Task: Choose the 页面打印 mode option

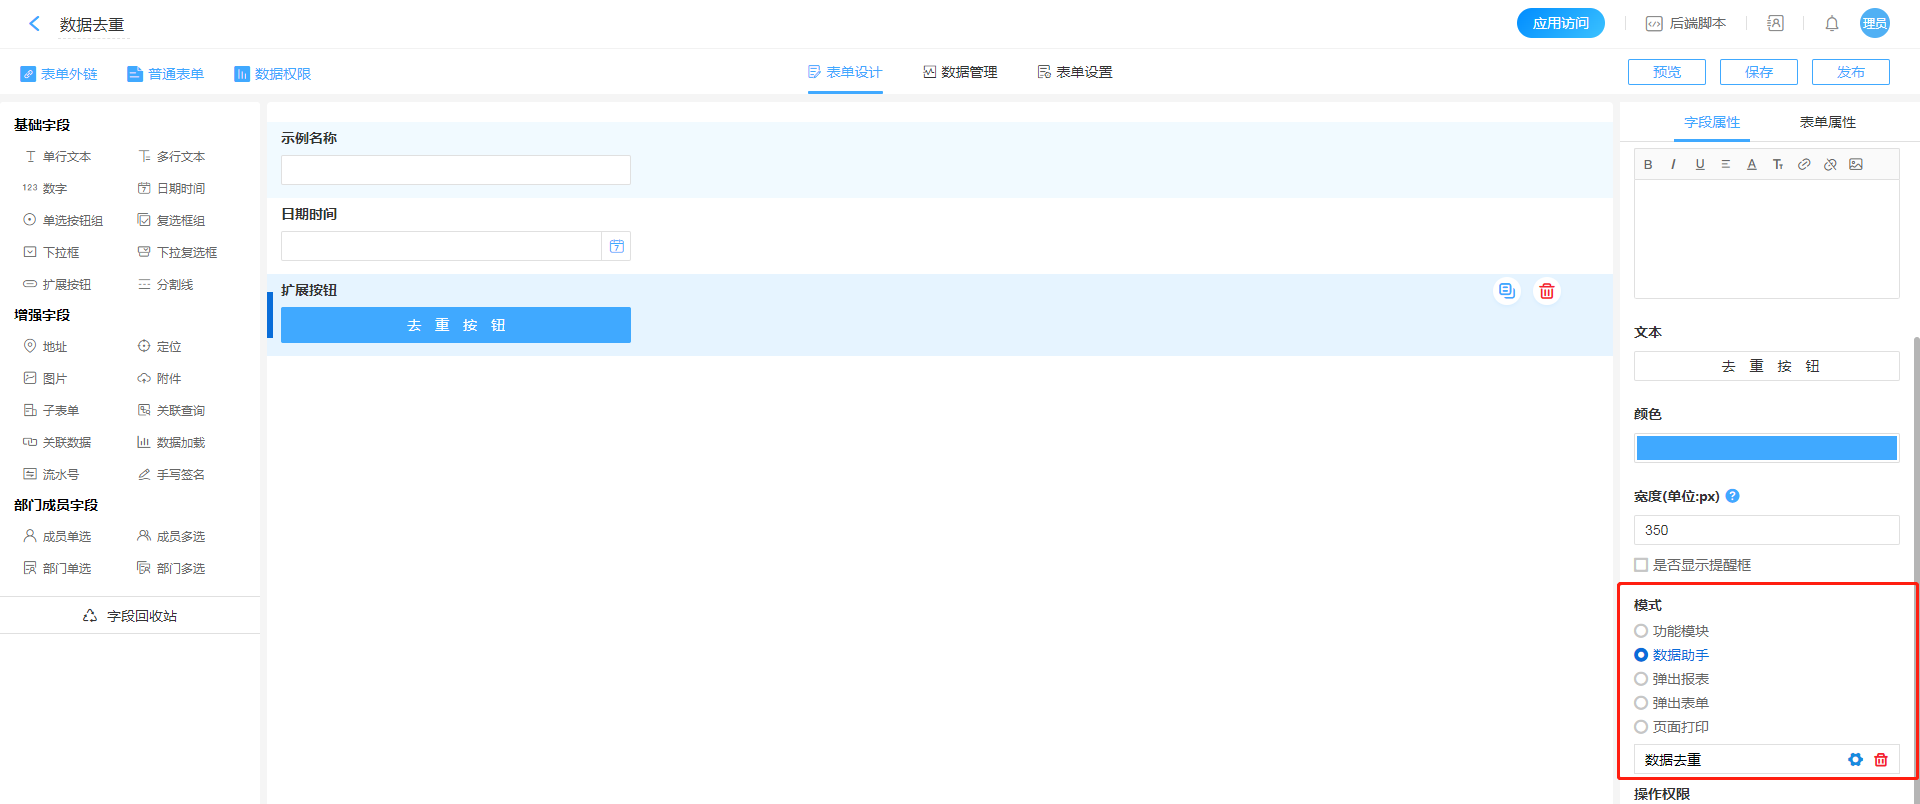Action: (x=1641, y=727)
